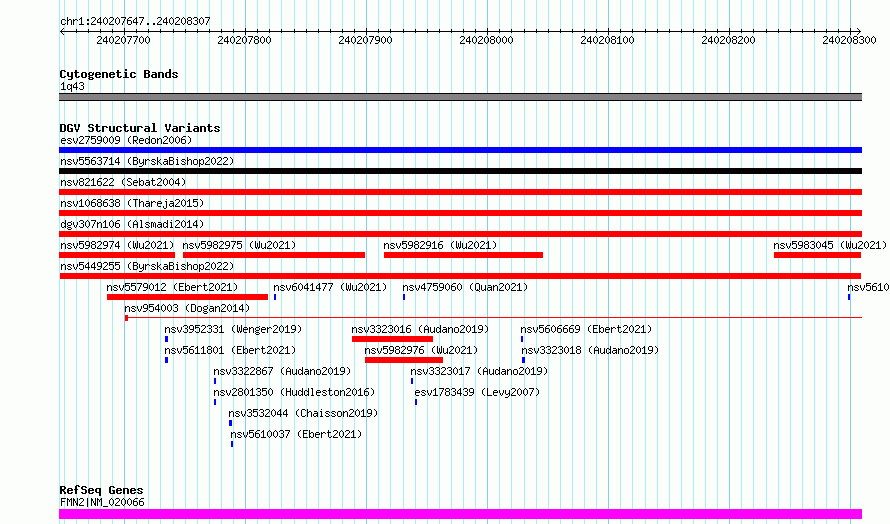
Task: Click the Cytogenetic Bands track title
Action: coord(119,74)
